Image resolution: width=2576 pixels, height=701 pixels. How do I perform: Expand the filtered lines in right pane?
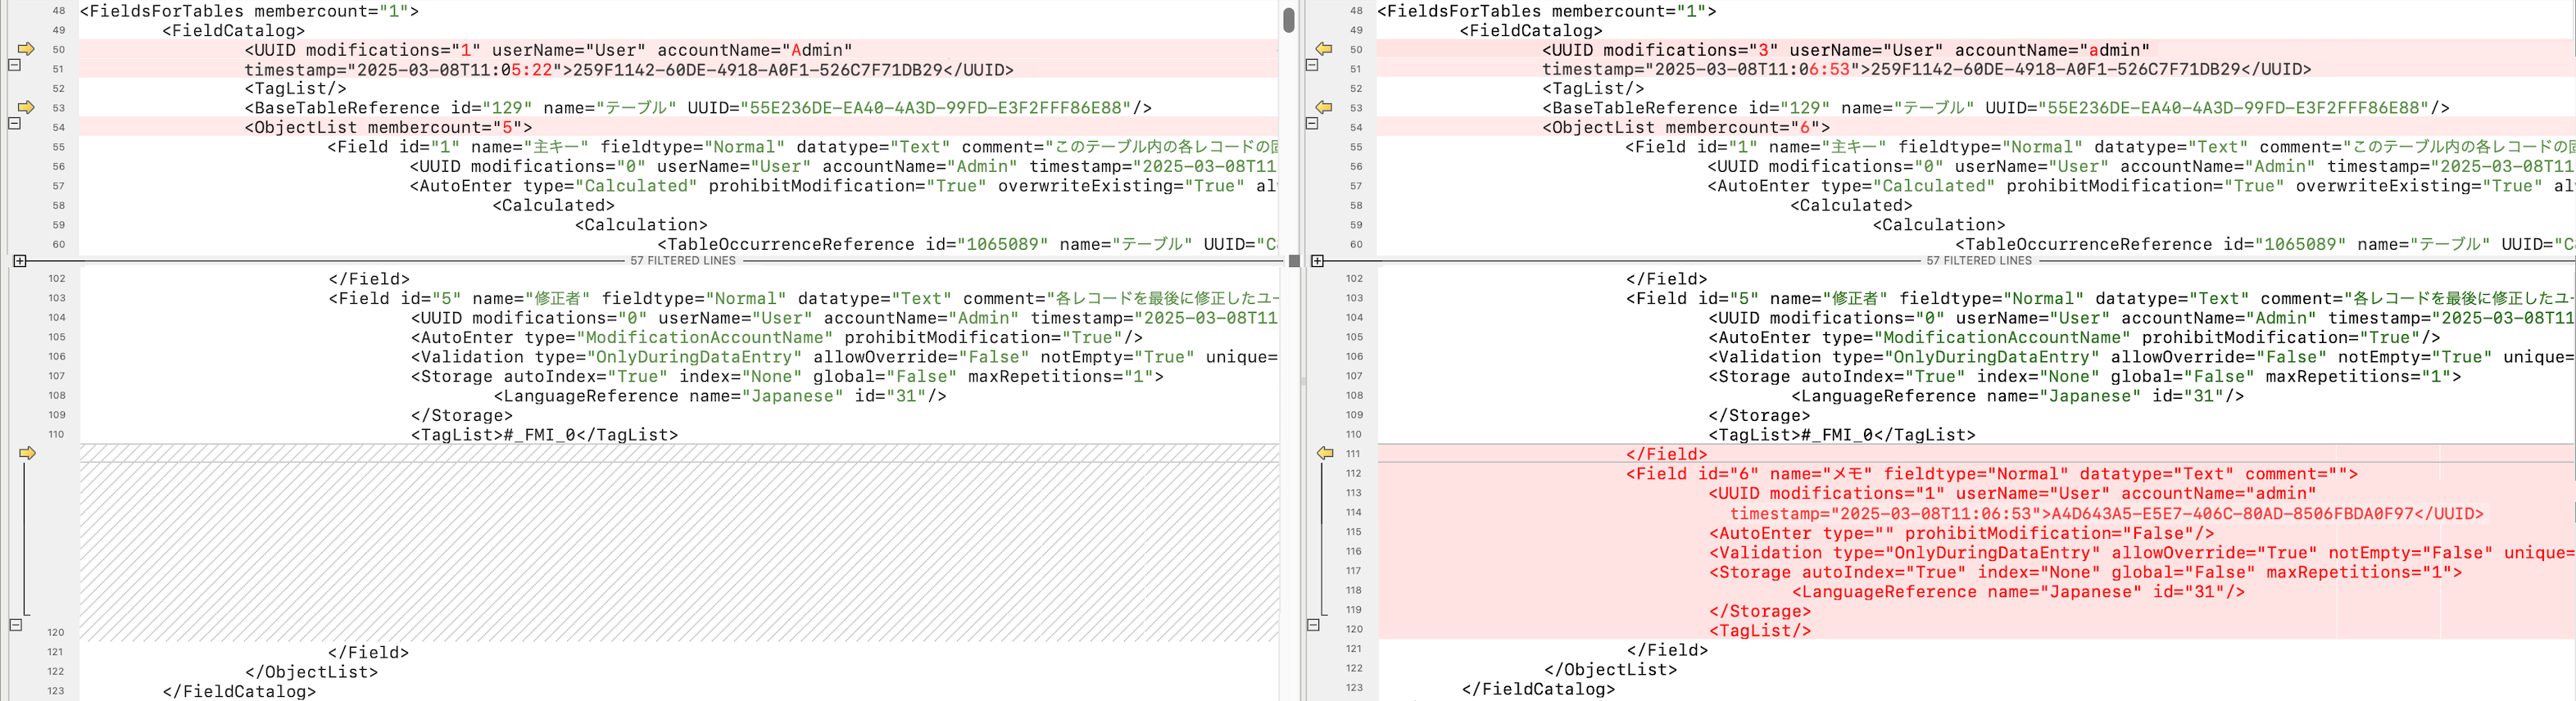click(1317, 261)
